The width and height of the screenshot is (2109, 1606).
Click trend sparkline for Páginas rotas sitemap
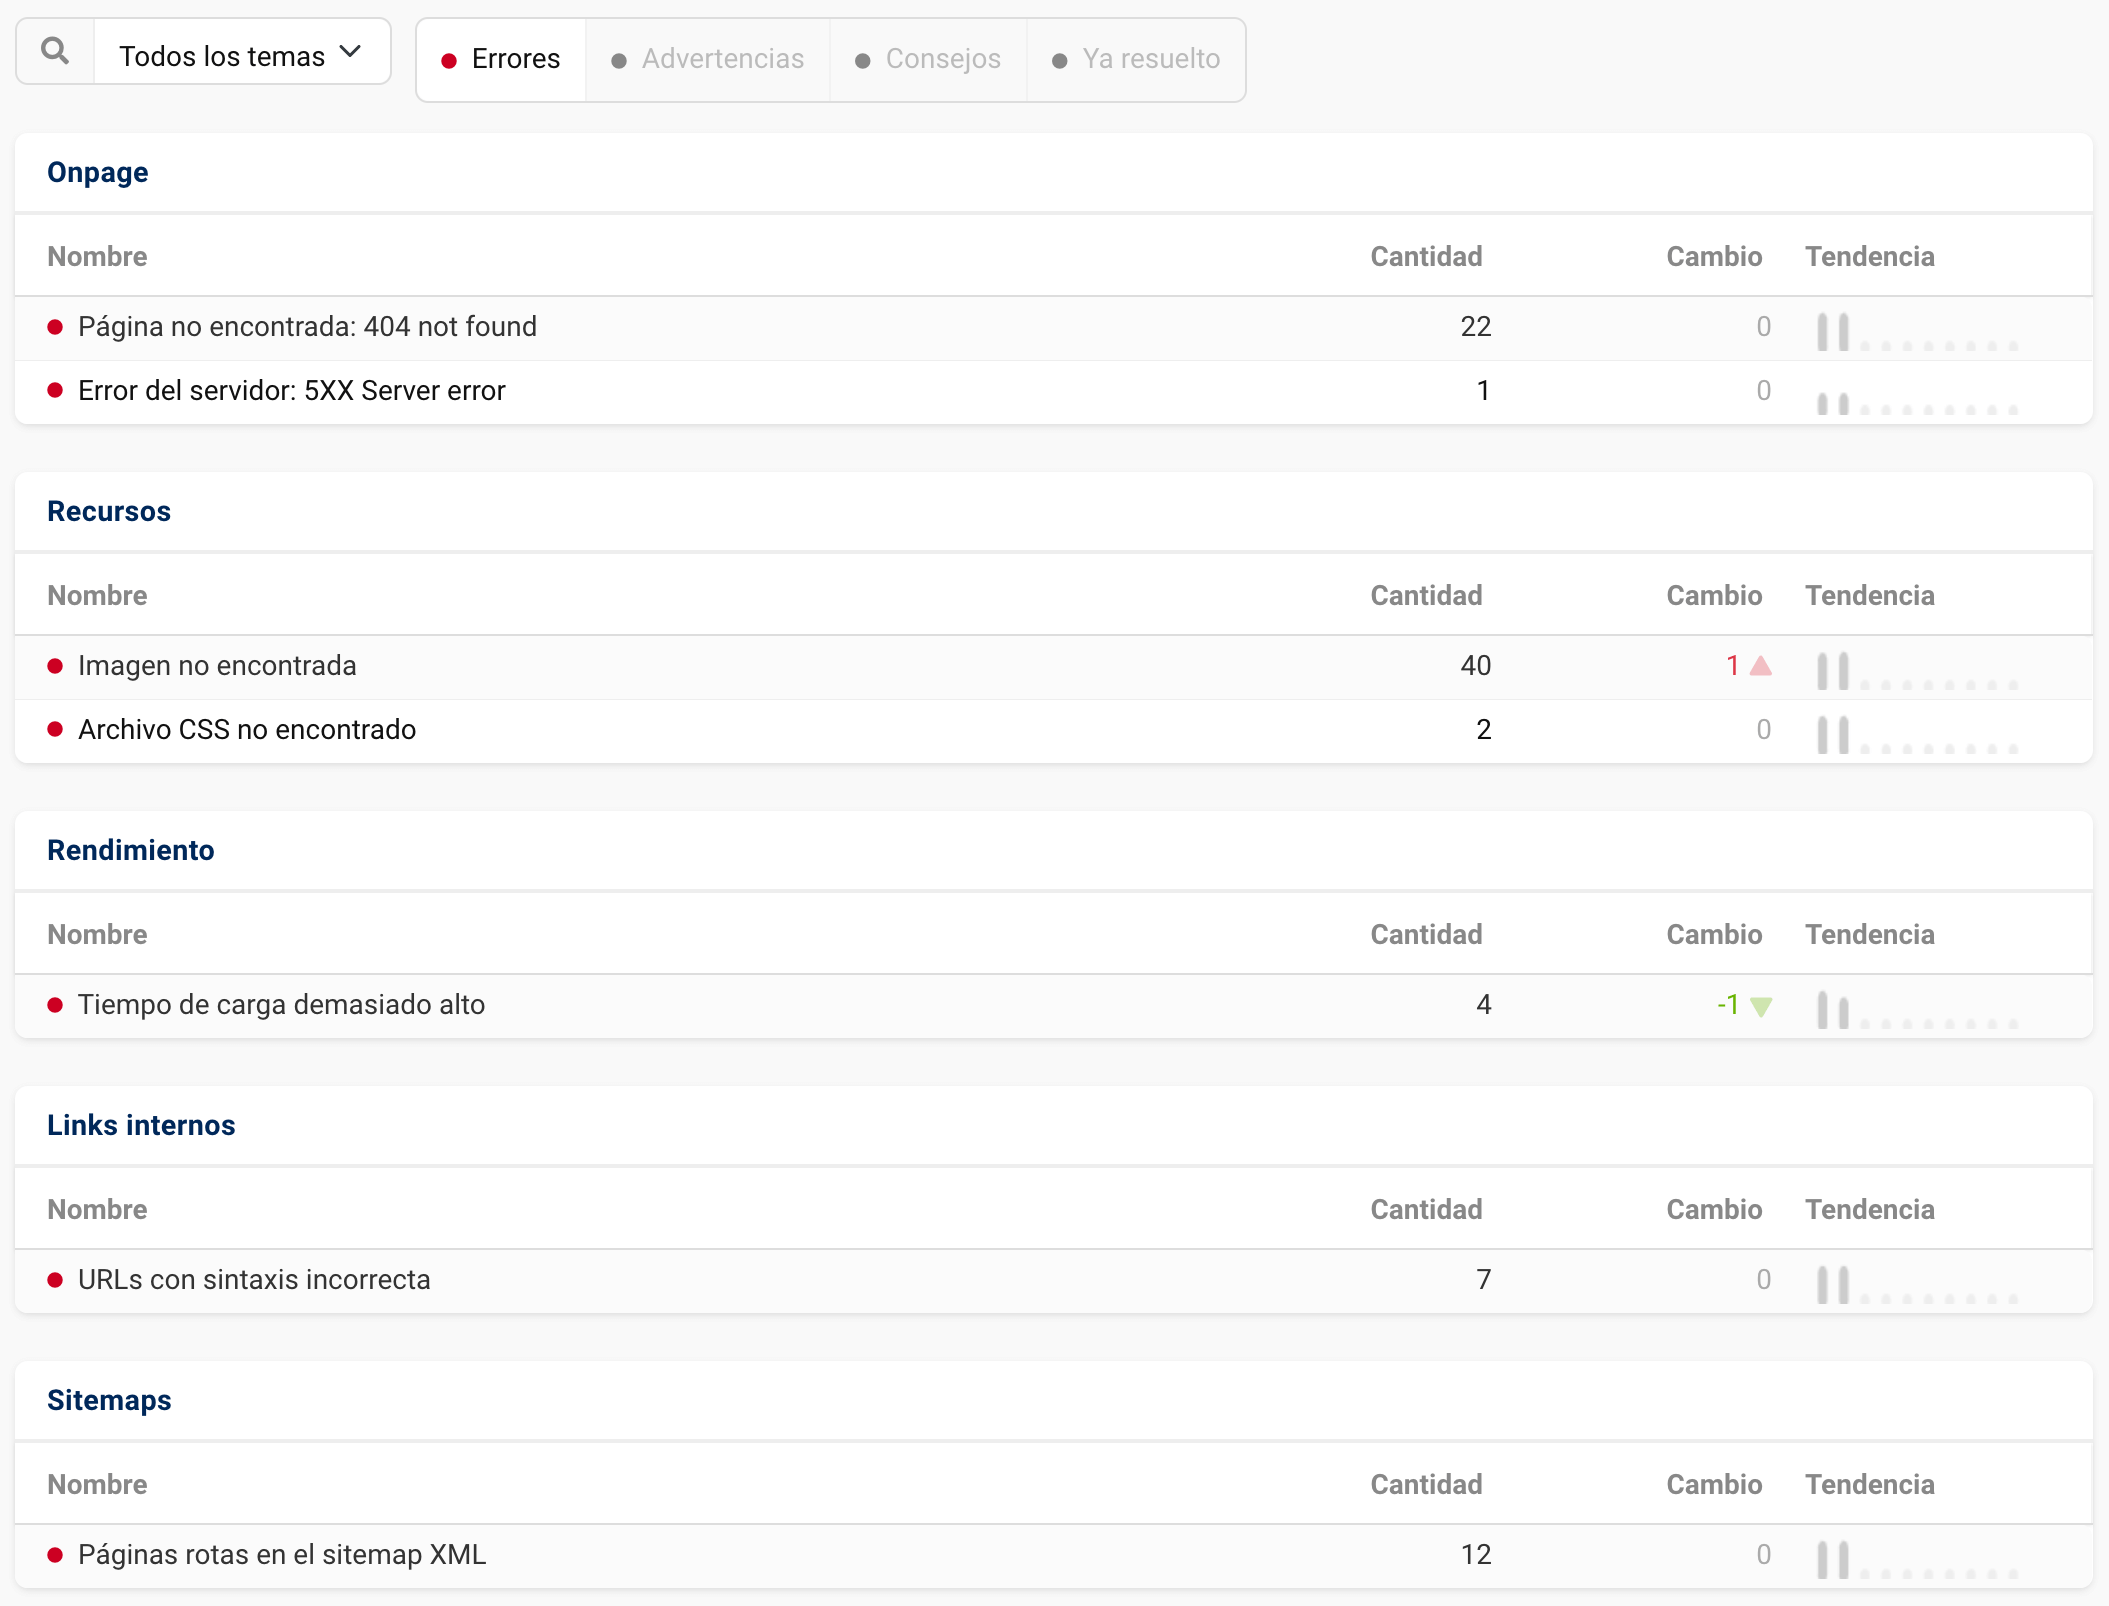(x=1916, y=1559)
